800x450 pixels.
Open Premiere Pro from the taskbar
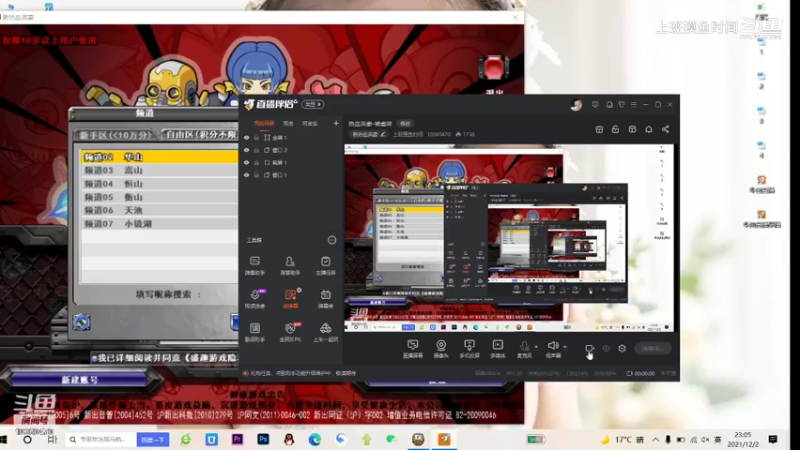(237, 439)
